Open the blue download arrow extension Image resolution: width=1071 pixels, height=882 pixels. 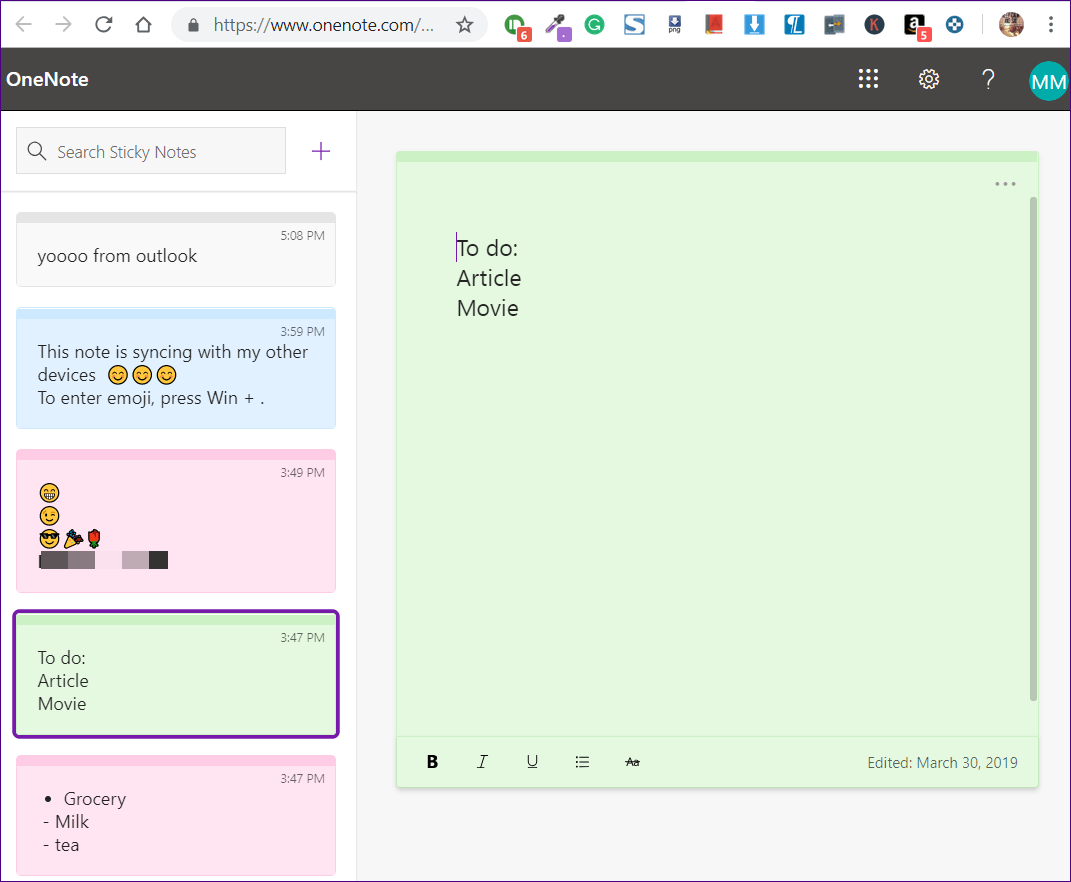click(754, 25)
